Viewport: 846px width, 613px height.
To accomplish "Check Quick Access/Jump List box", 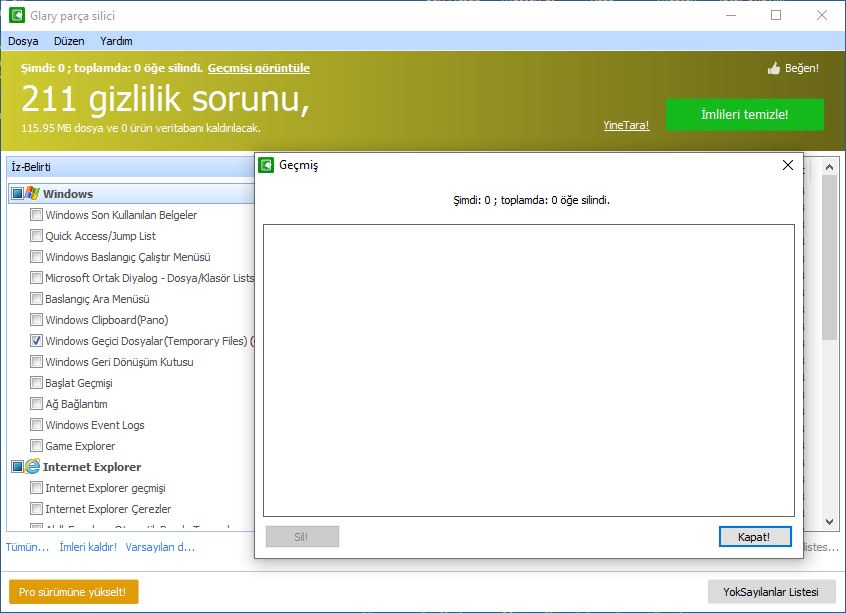I will tap(36, 235).
